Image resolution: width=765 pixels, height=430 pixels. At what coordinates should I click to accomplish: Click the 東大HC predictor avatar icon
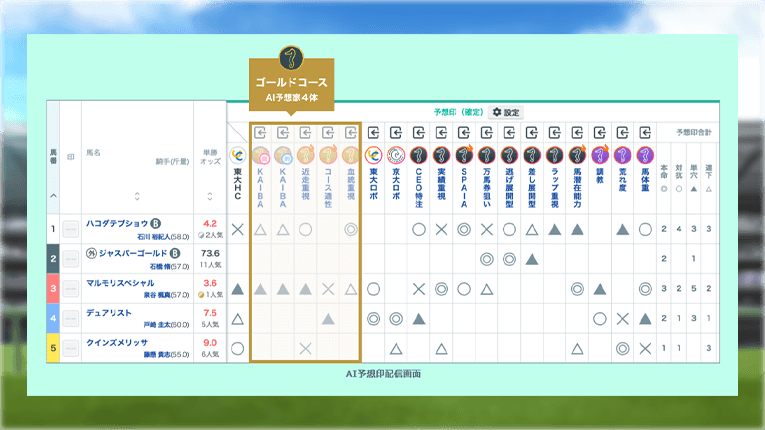238,155
